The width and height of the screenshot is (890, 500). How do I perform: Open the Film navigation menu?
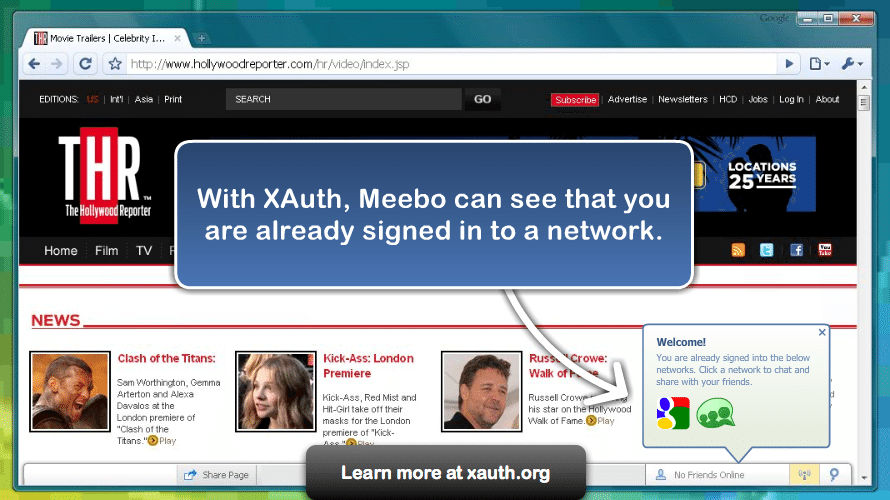pos(107,251)
